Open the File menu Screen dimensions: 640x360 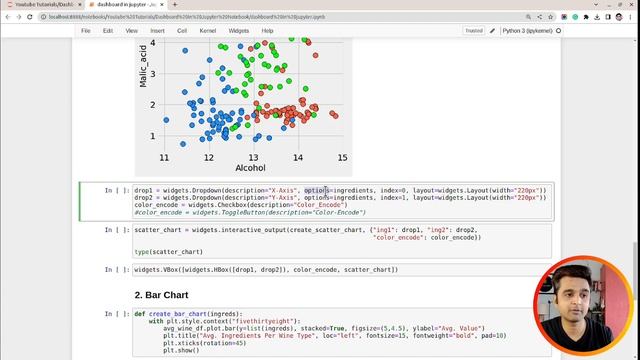point(86,31)
